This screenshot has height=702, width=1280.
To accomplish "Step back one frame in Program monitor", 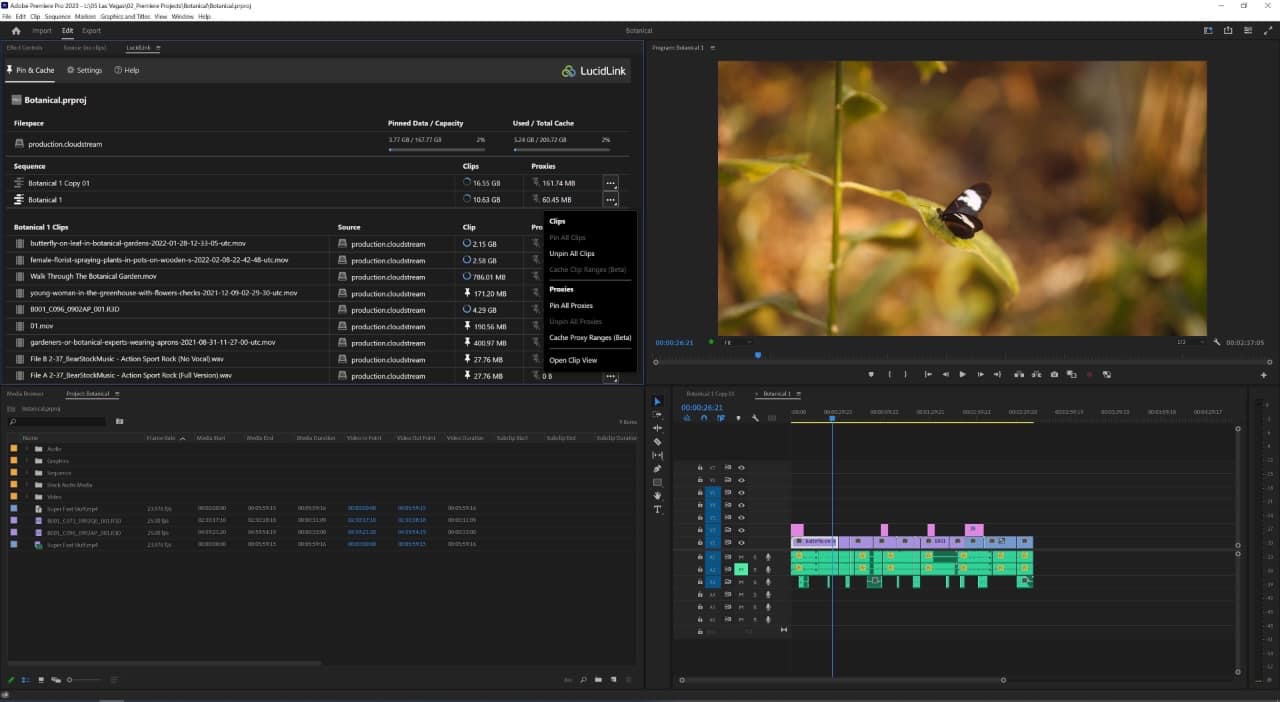I will click(945, 374).
